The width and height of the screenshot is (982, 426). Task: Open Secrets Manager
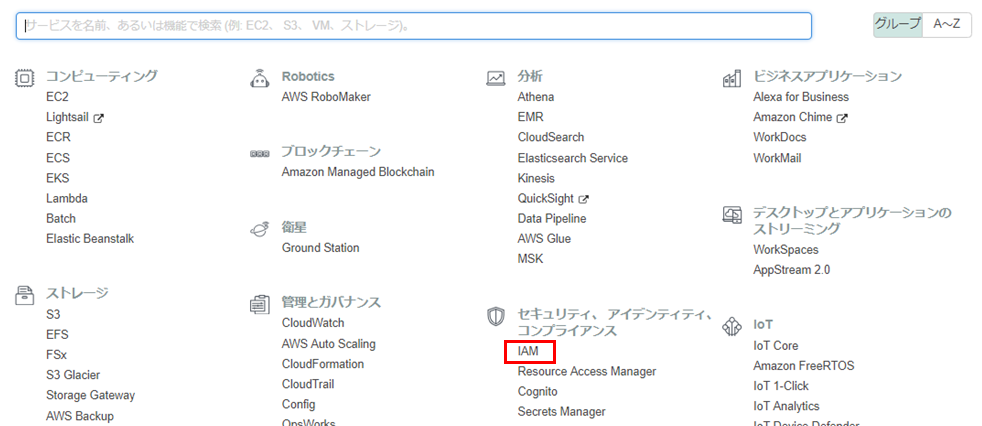click(x=562, y=412)
